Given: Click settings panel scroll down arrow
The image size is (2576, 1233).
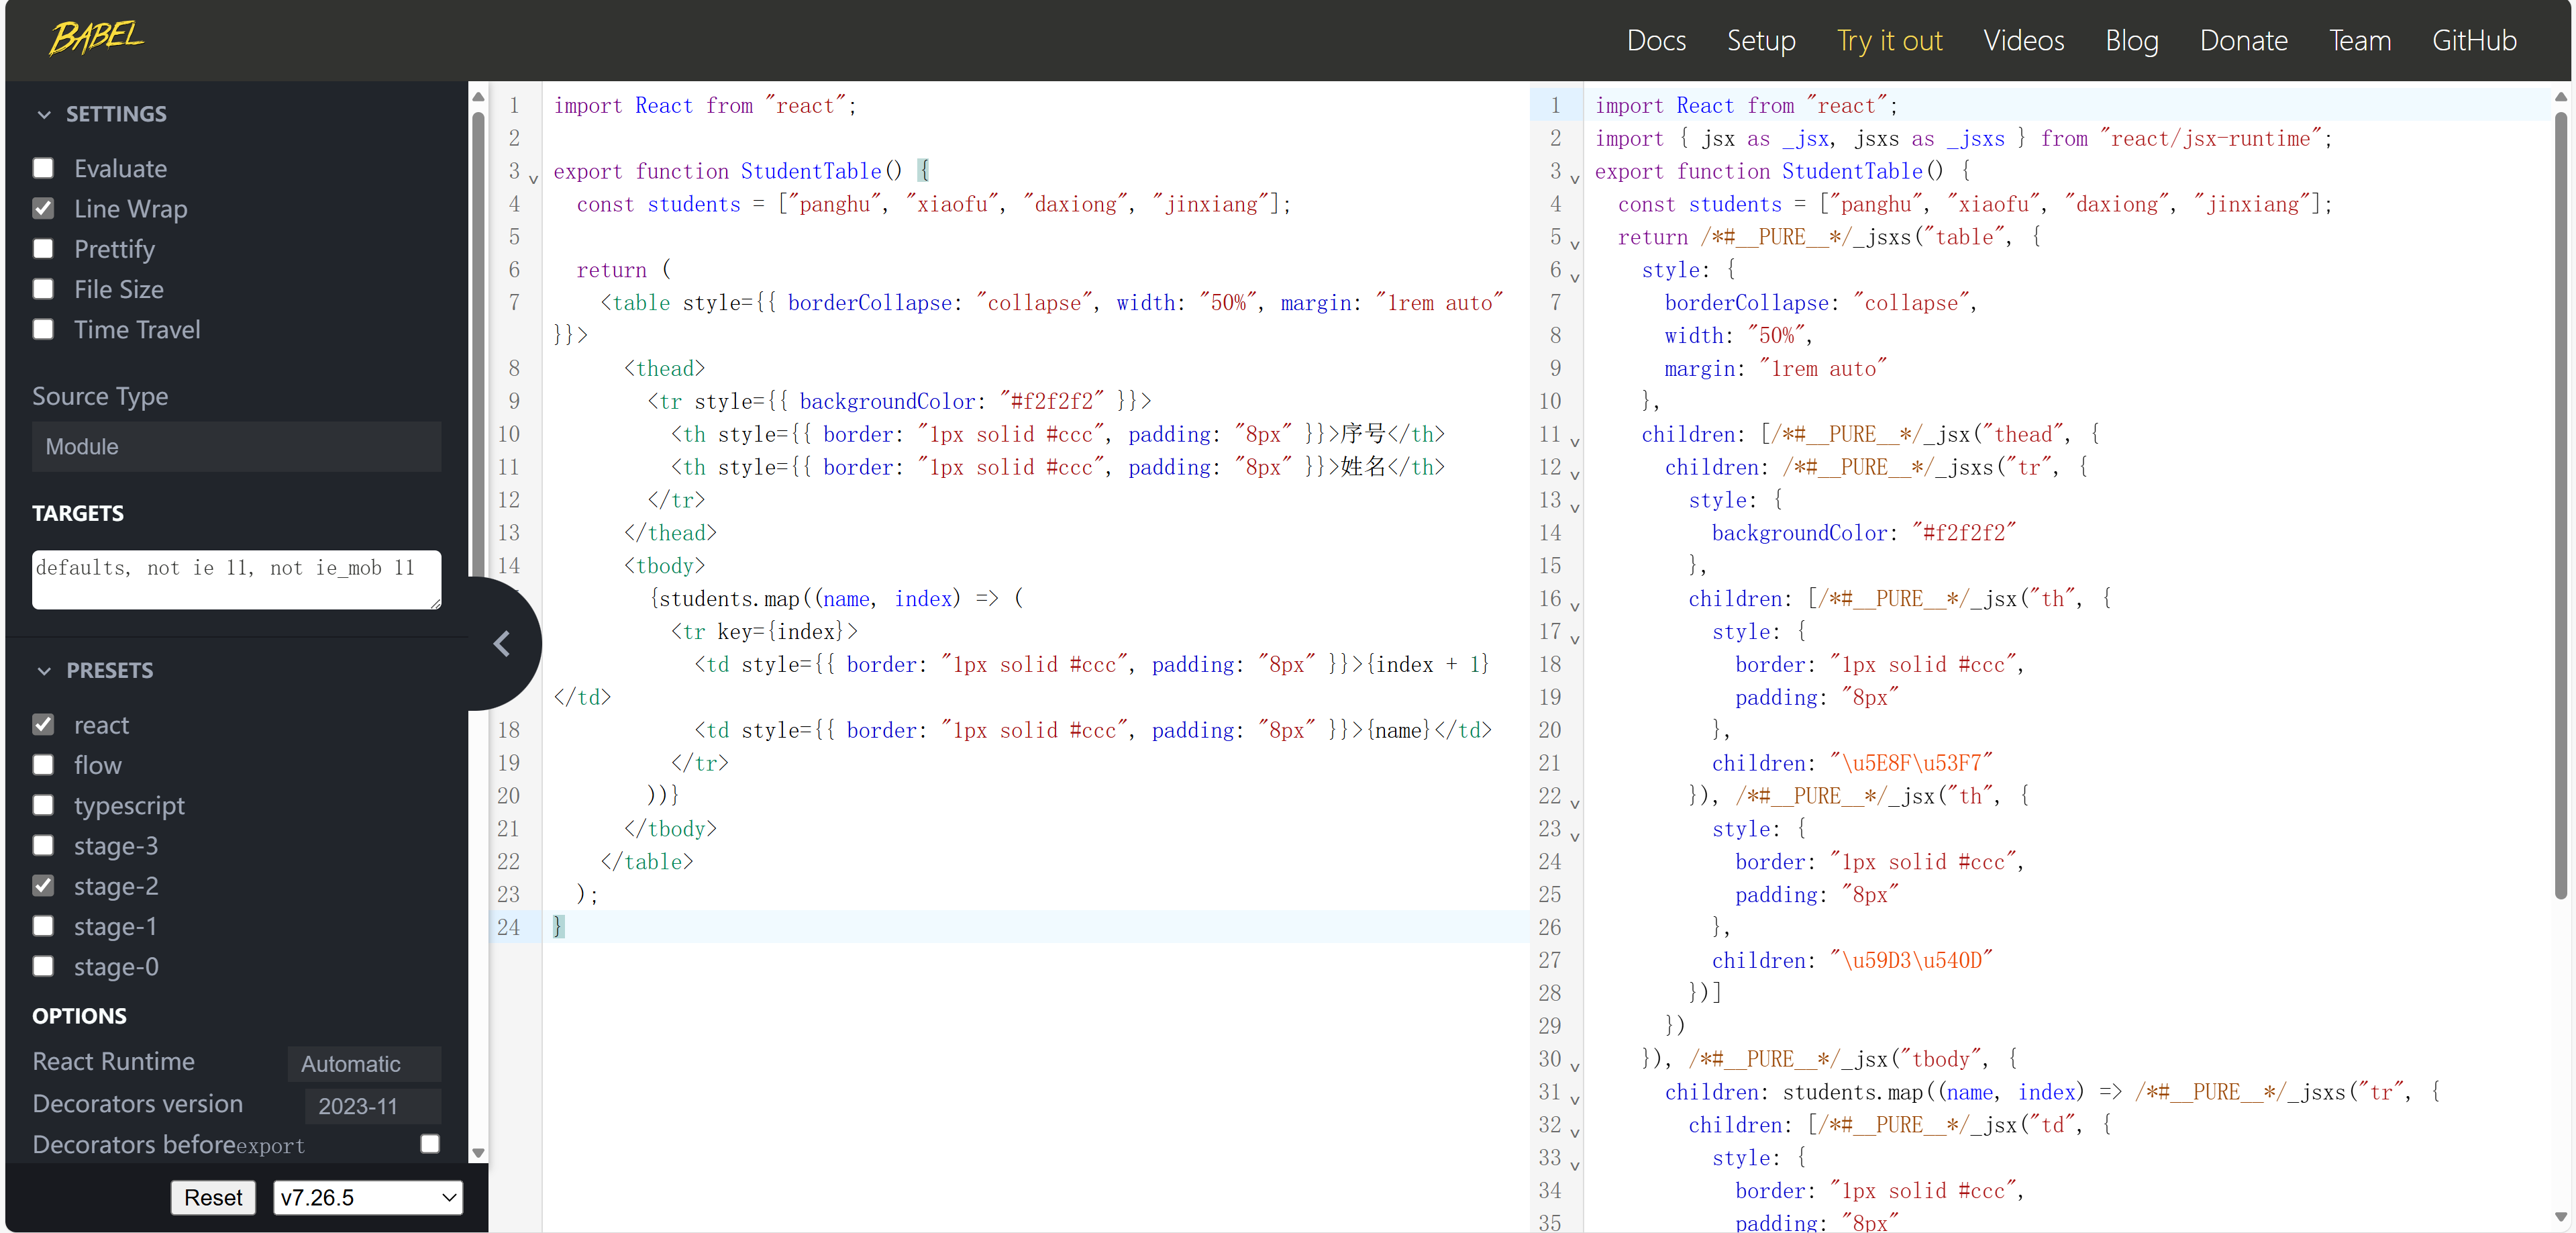Looking at the screenshot, I should click(478, 1153).
